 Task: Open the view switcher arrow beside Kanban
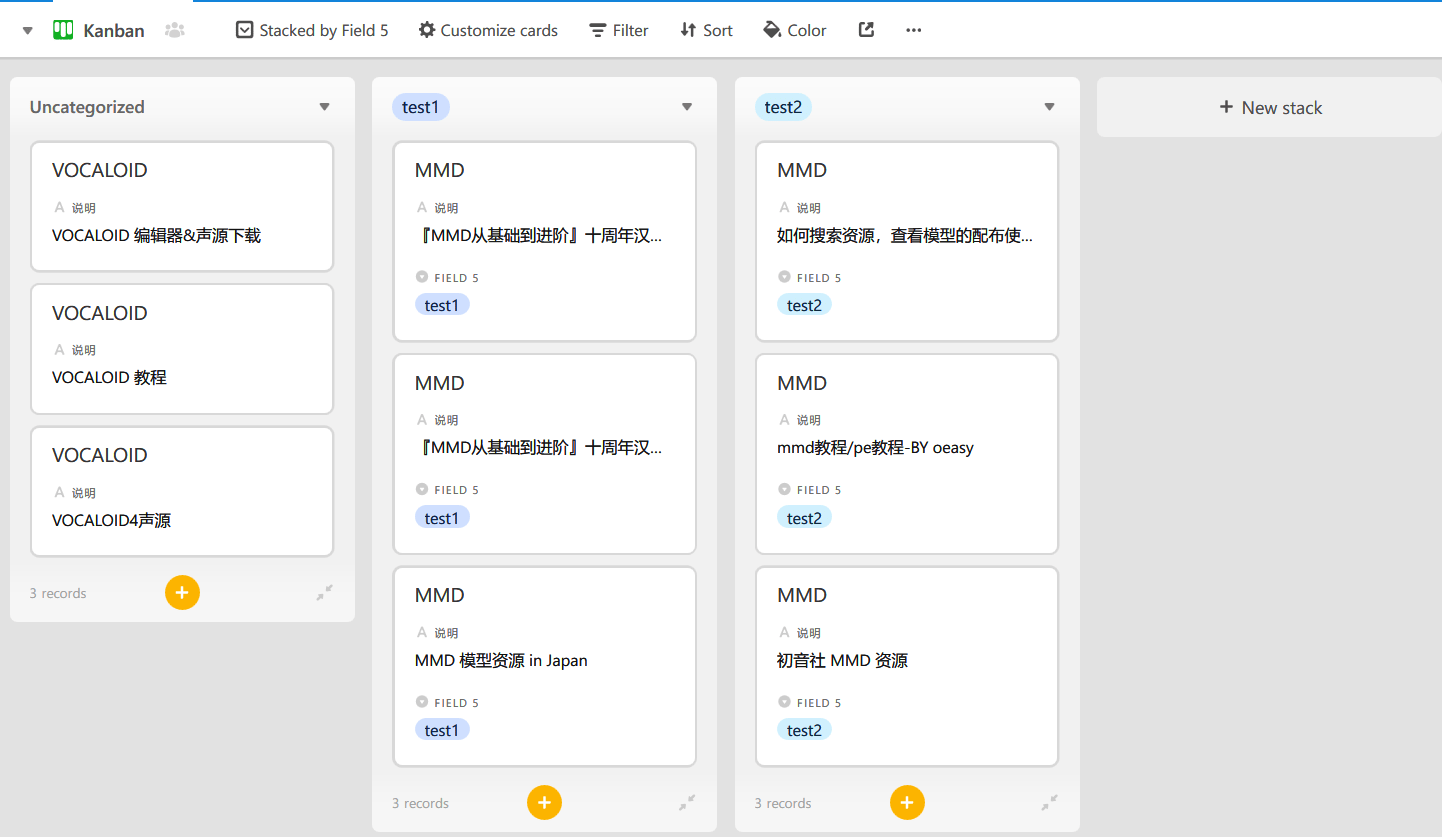coord(28,31)
